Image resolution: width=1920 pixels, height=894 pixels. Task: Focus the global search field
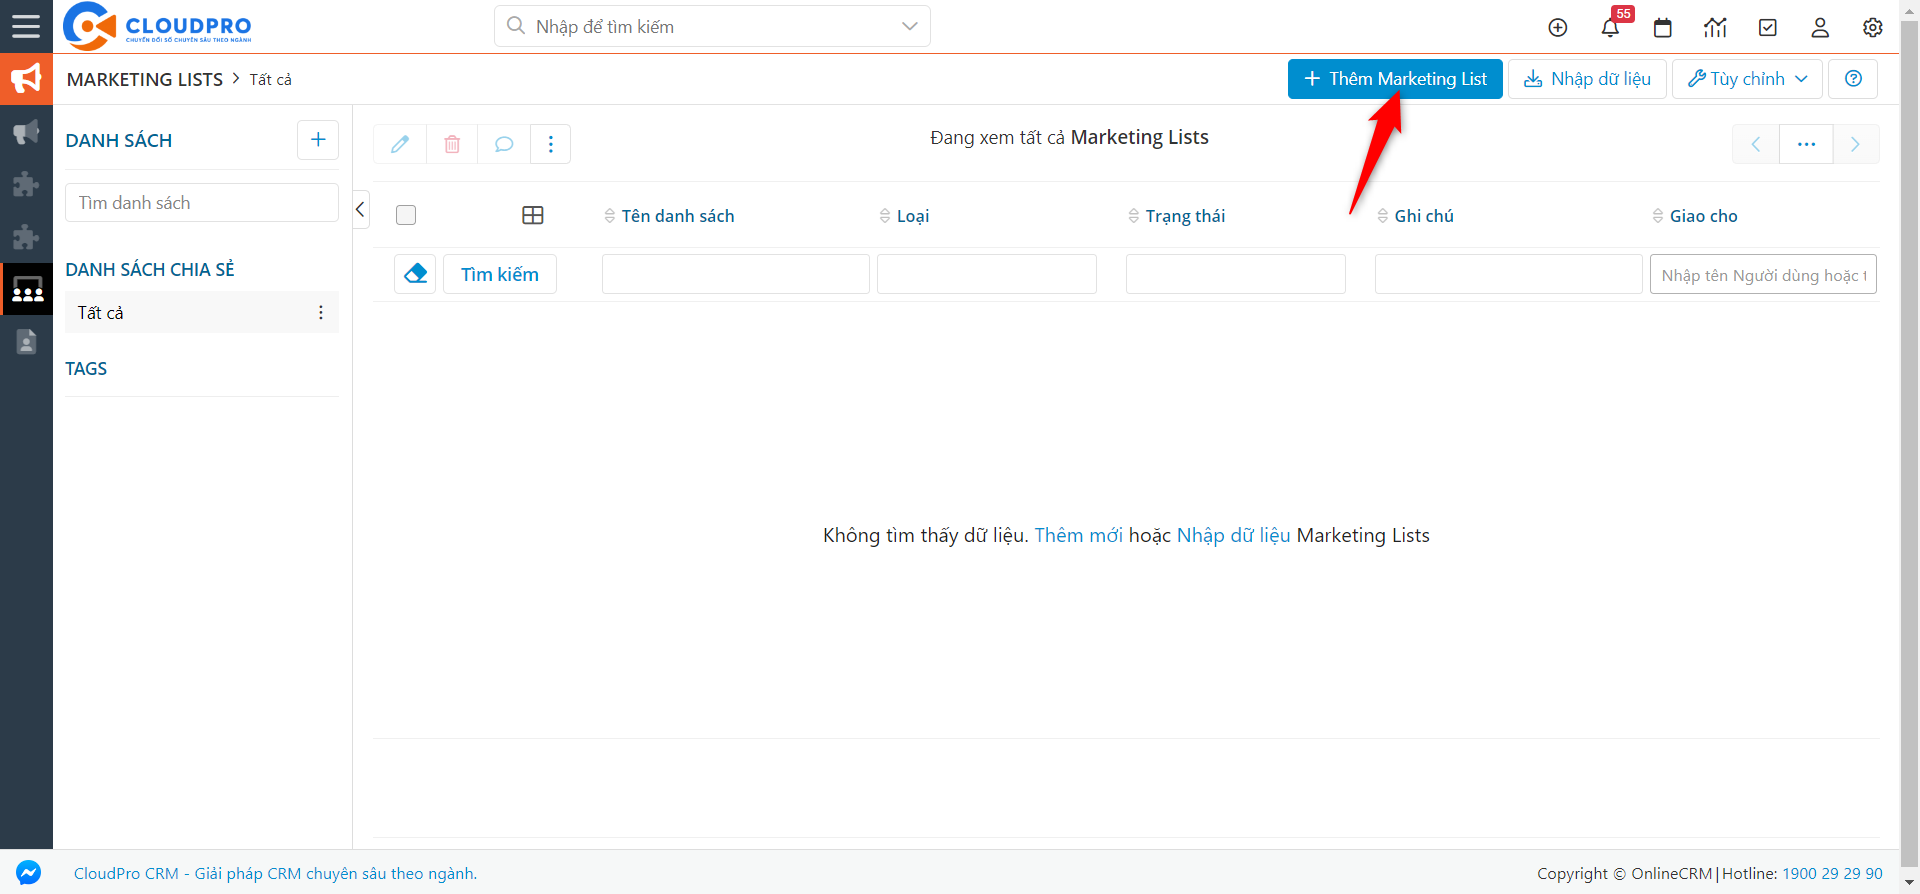pos(712,26)
